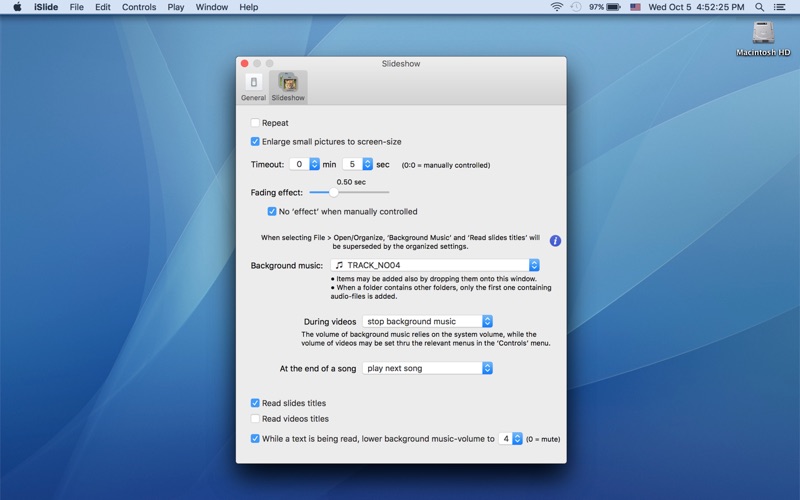Click the battery status icon

click(x=614, y=7)
